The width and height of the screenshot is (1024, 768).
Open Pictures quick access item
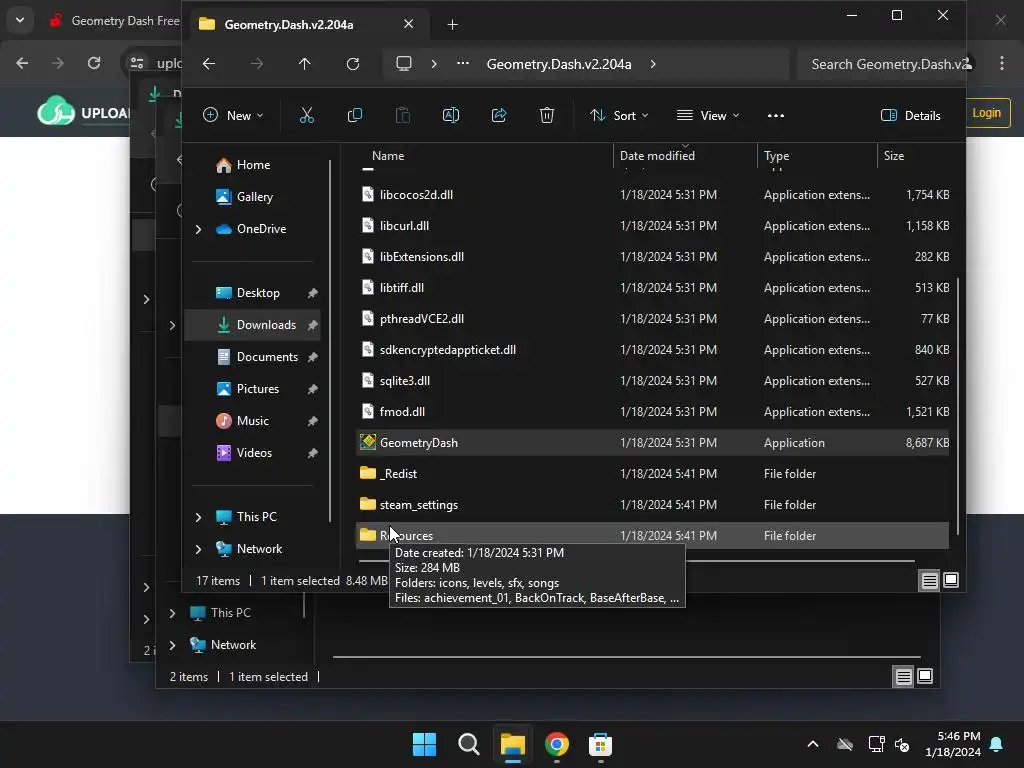pos(253,389)
